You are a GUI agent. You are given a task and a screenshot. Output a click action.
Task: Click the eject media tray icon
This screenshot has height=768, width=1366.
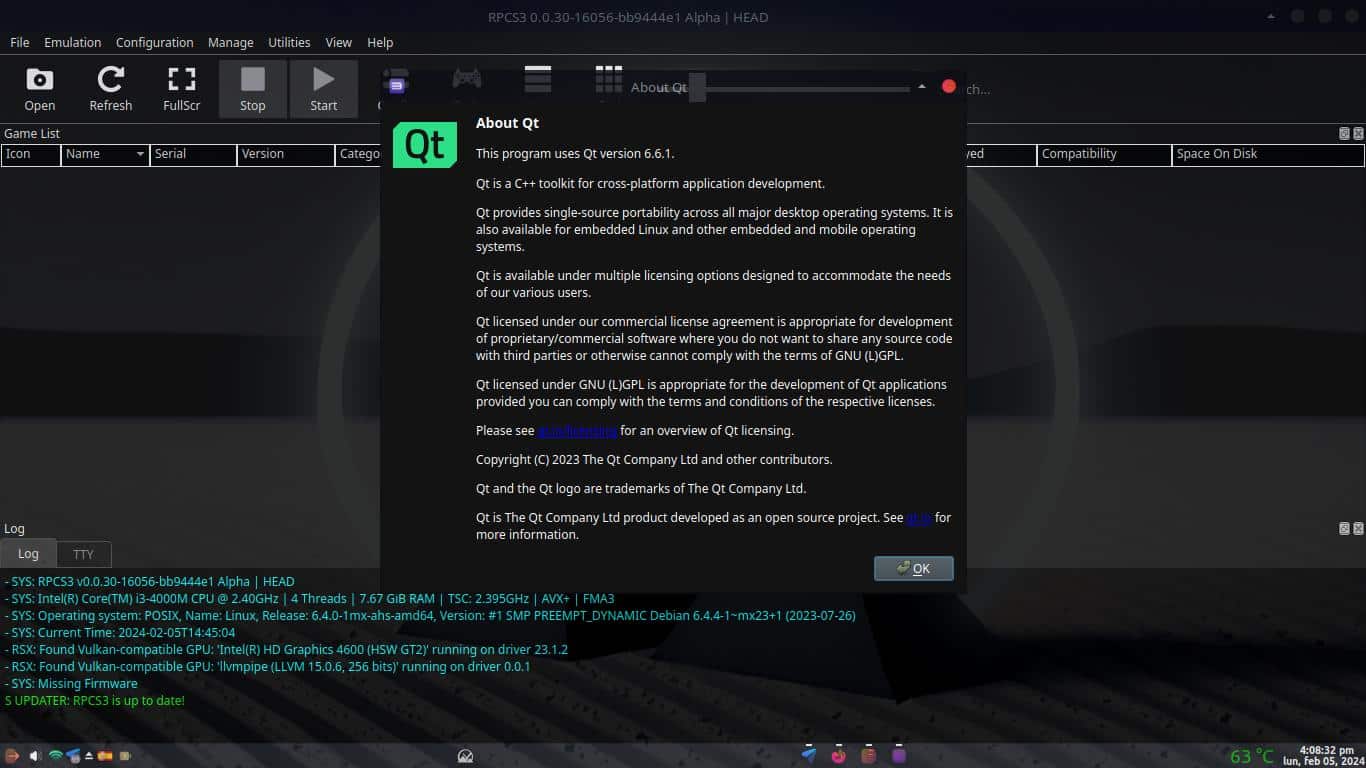coord(89,756)
